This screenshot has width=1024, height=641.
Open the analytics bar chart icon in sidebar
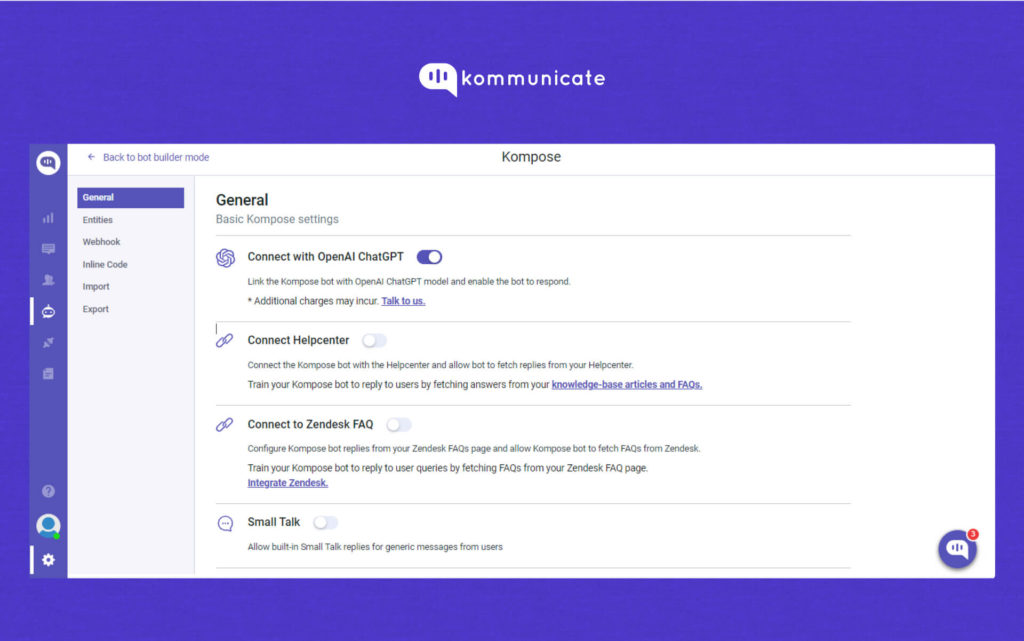pyautogui.click(x=48, y=217)
